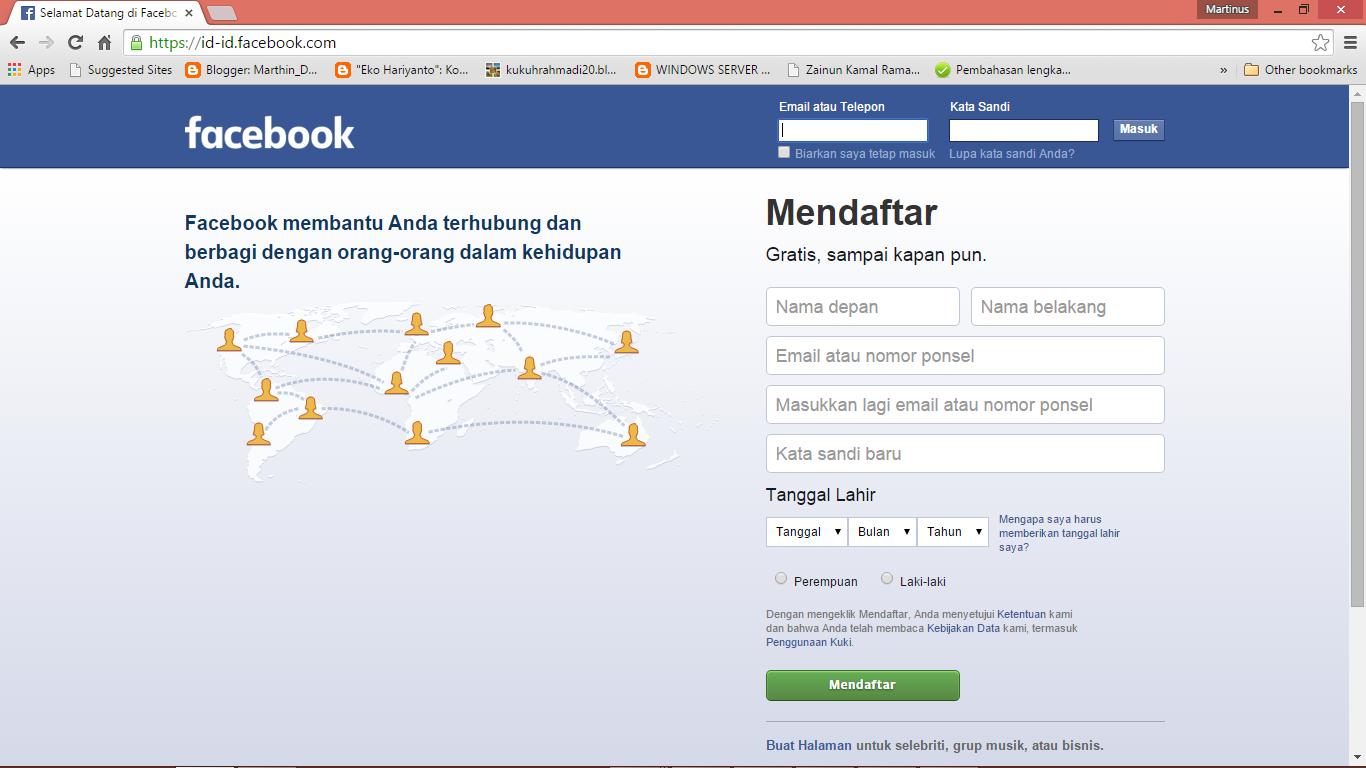Viewport: 1366px width, 768px height.
Task: Open the Chrome hamburger menu
Action: point(1350,43)
